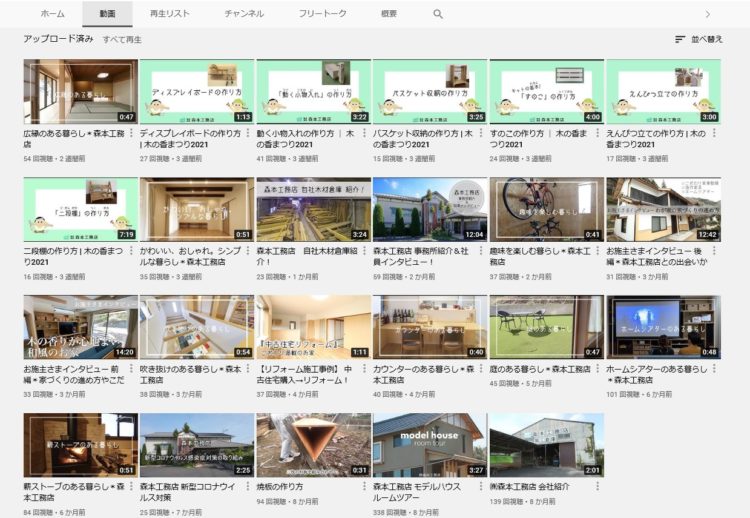Open options menu for 焼板の作り方 video

click(x=364, y=486)
